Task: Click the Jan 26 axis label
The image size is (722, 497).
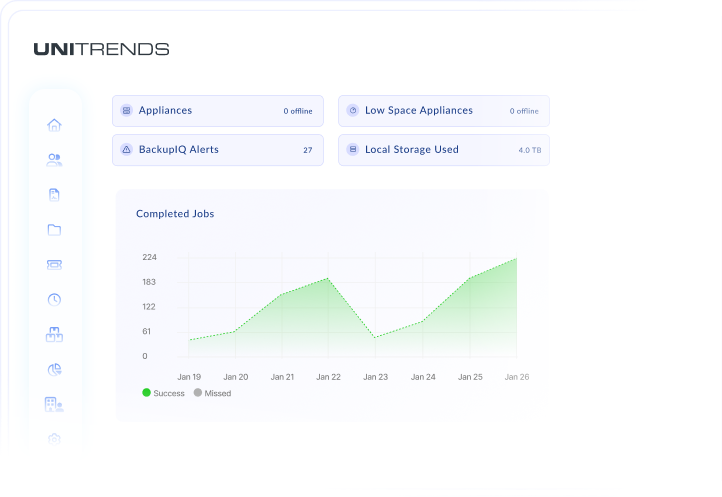Action: tap(517, 377)
